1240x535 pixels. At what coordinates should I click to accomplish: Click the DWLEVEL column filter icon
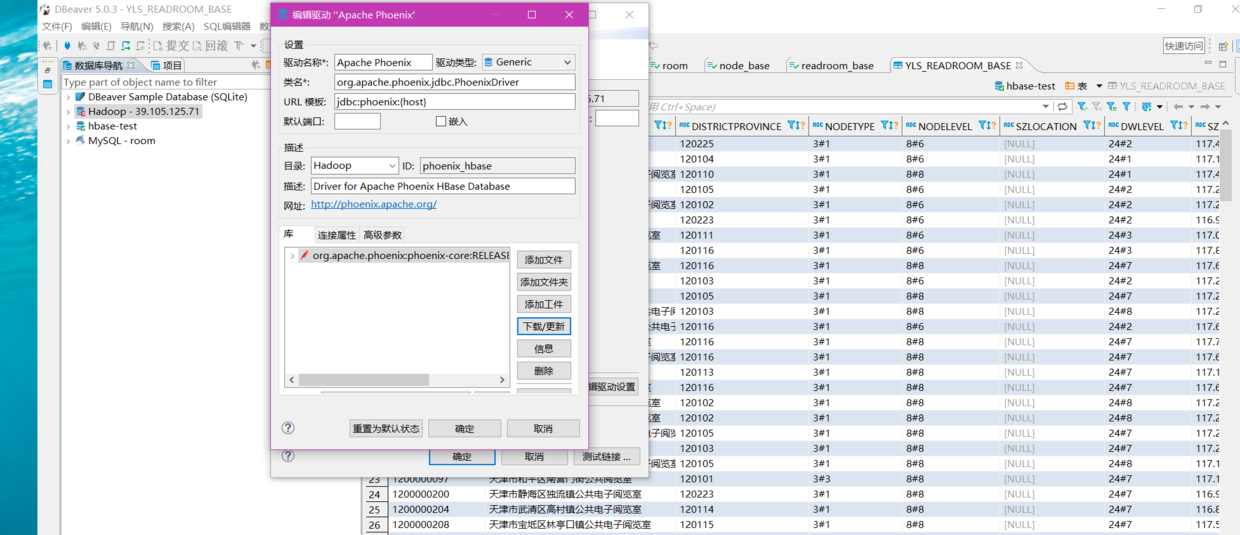pyautogui.click(x=1174, y=126)
